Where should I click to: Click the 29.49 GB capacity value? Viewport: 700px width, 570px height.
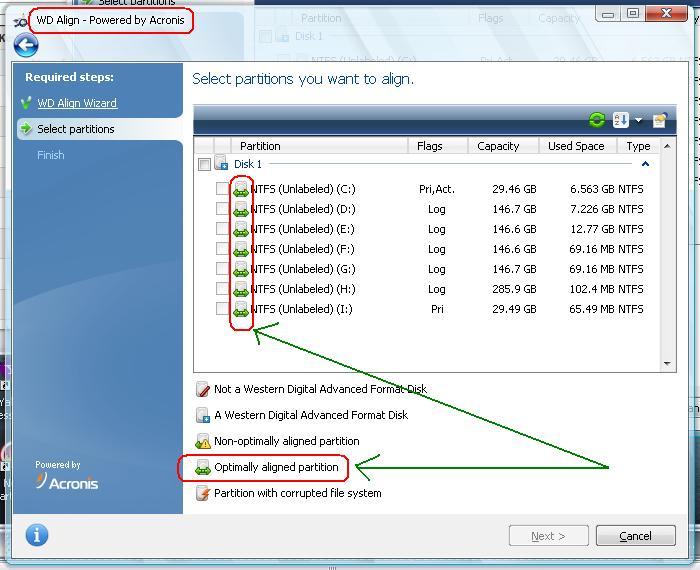514,309
